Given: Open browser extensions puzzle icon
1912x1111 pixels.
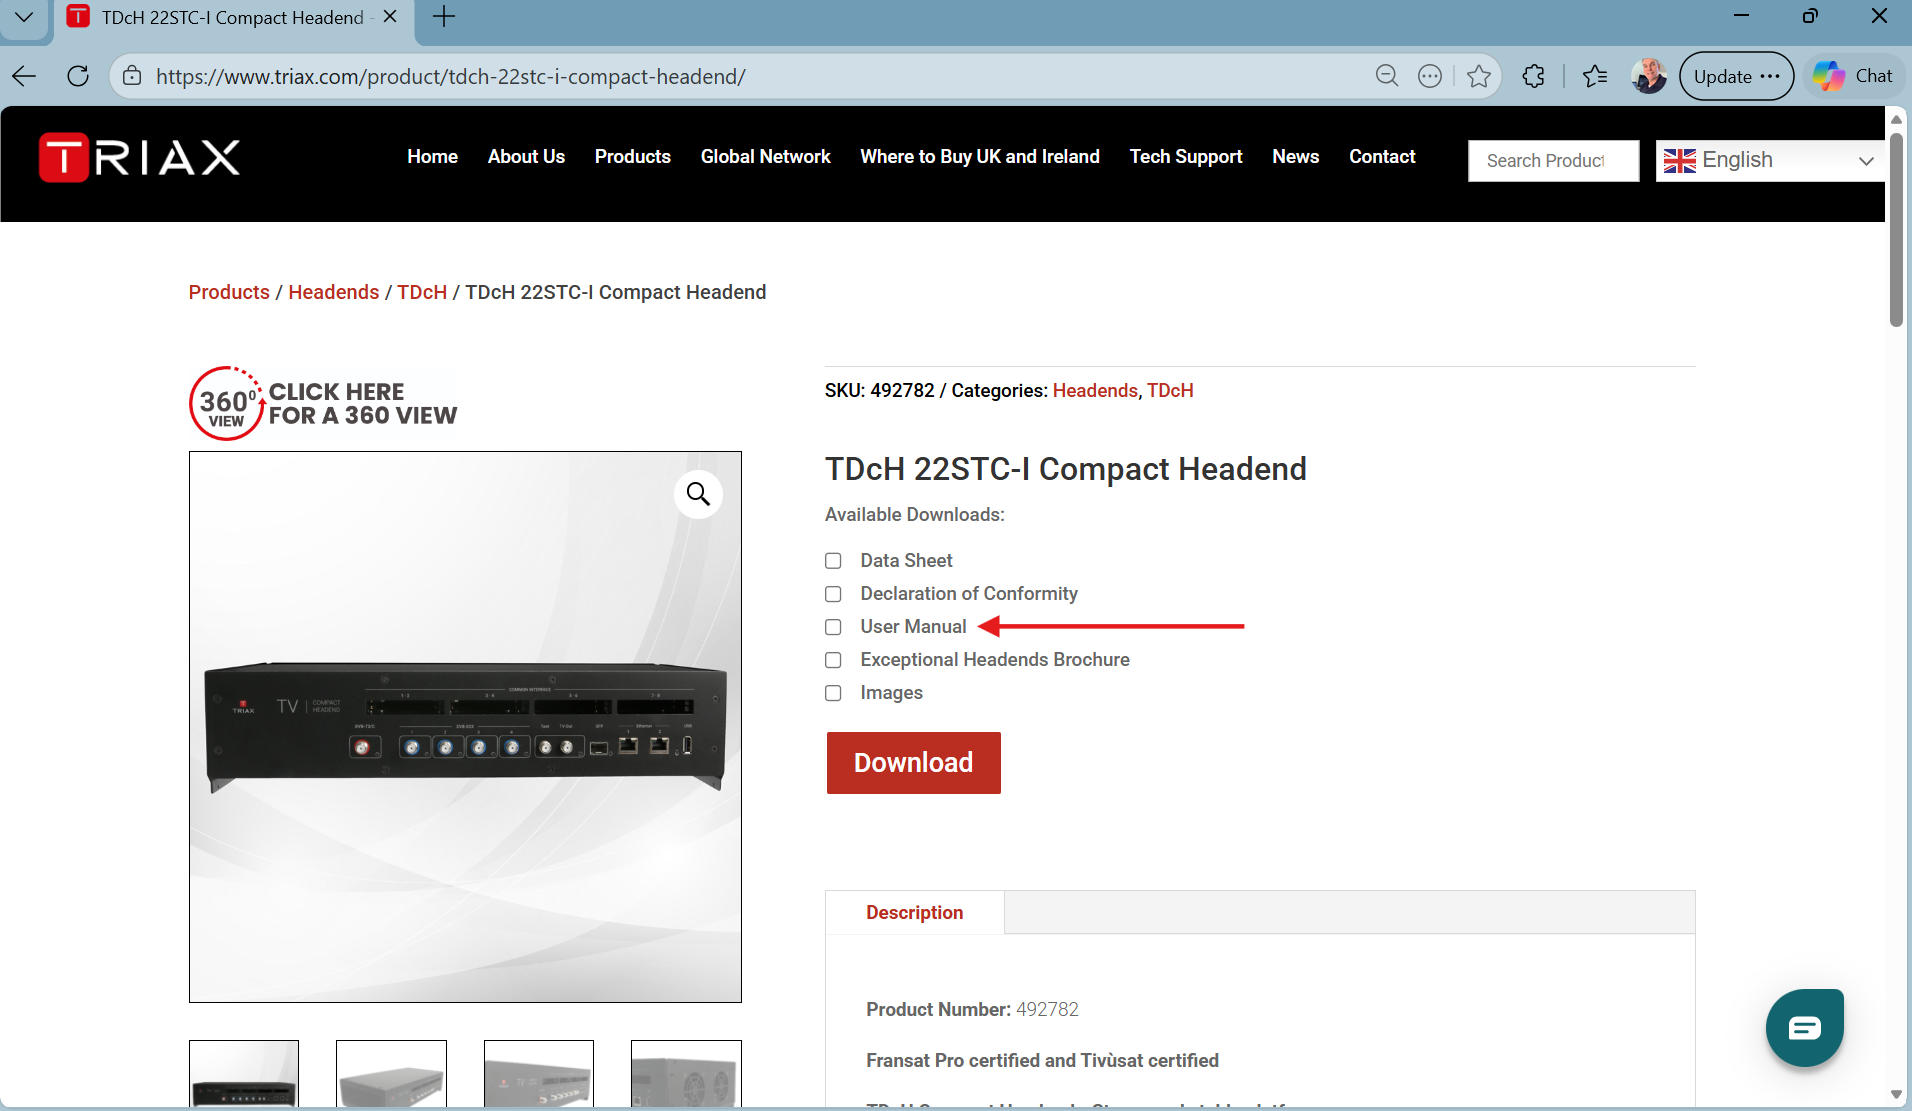Looking at the screenshot, I should (x=1533, y=76).
